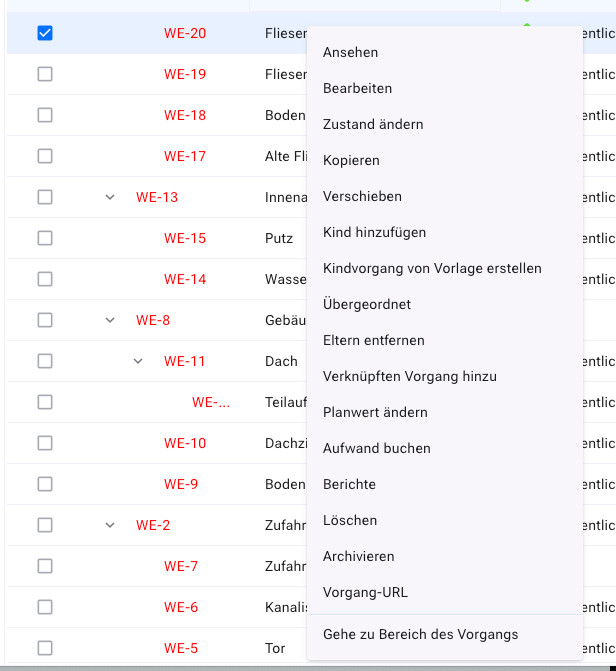
Task: Choose Ansehen from the context menu
Action: pyautogui.click(x=350, y=52)
